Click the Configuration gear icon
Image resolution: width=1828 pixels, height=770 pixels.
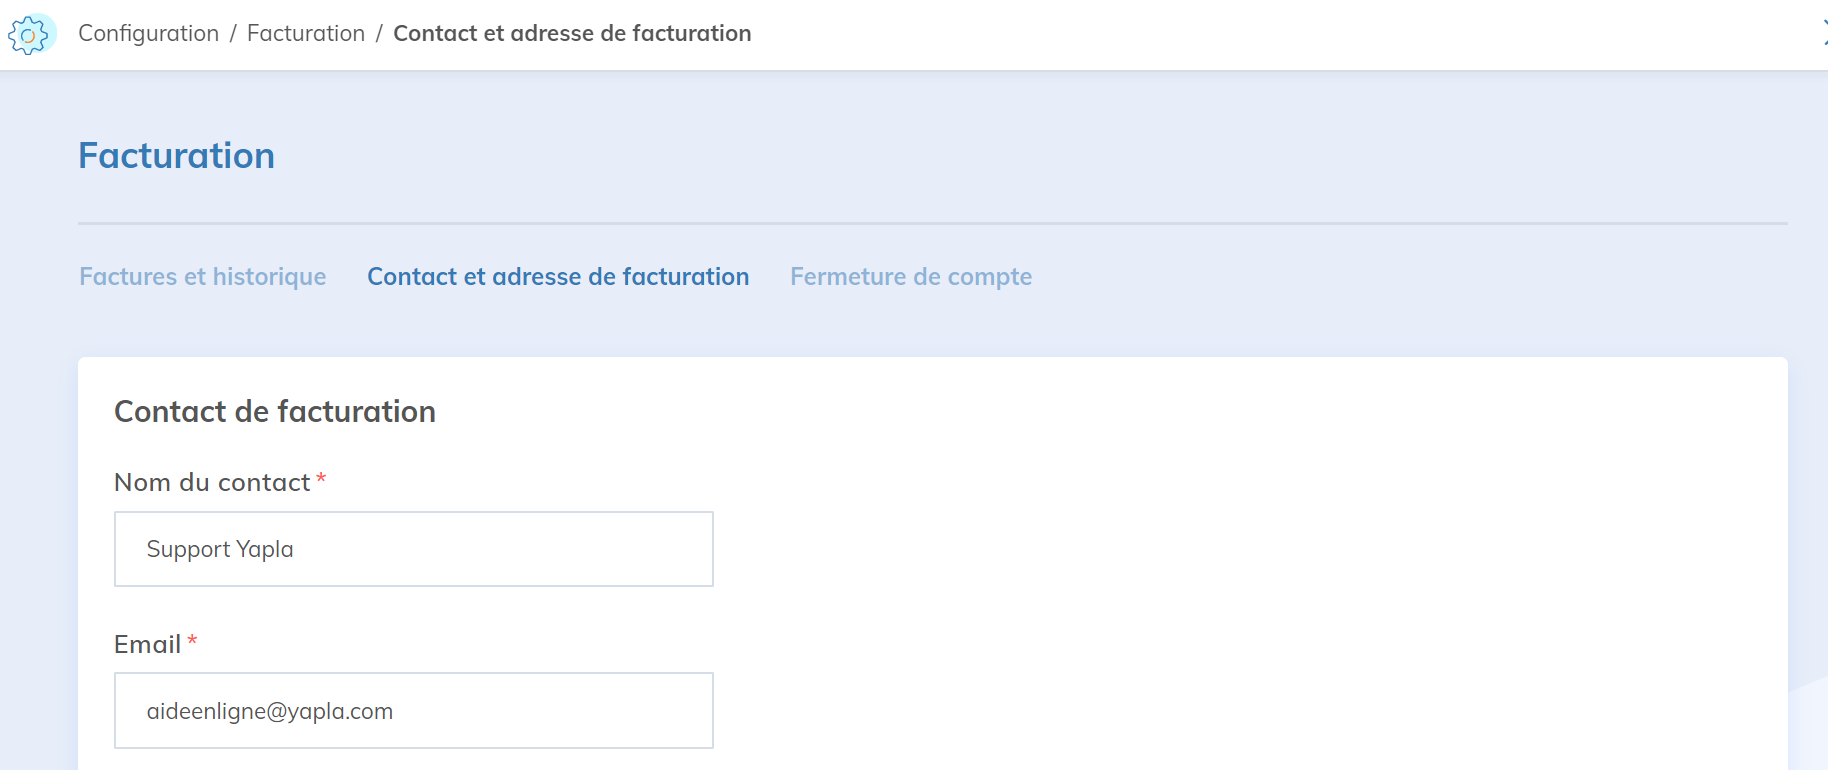30,34
